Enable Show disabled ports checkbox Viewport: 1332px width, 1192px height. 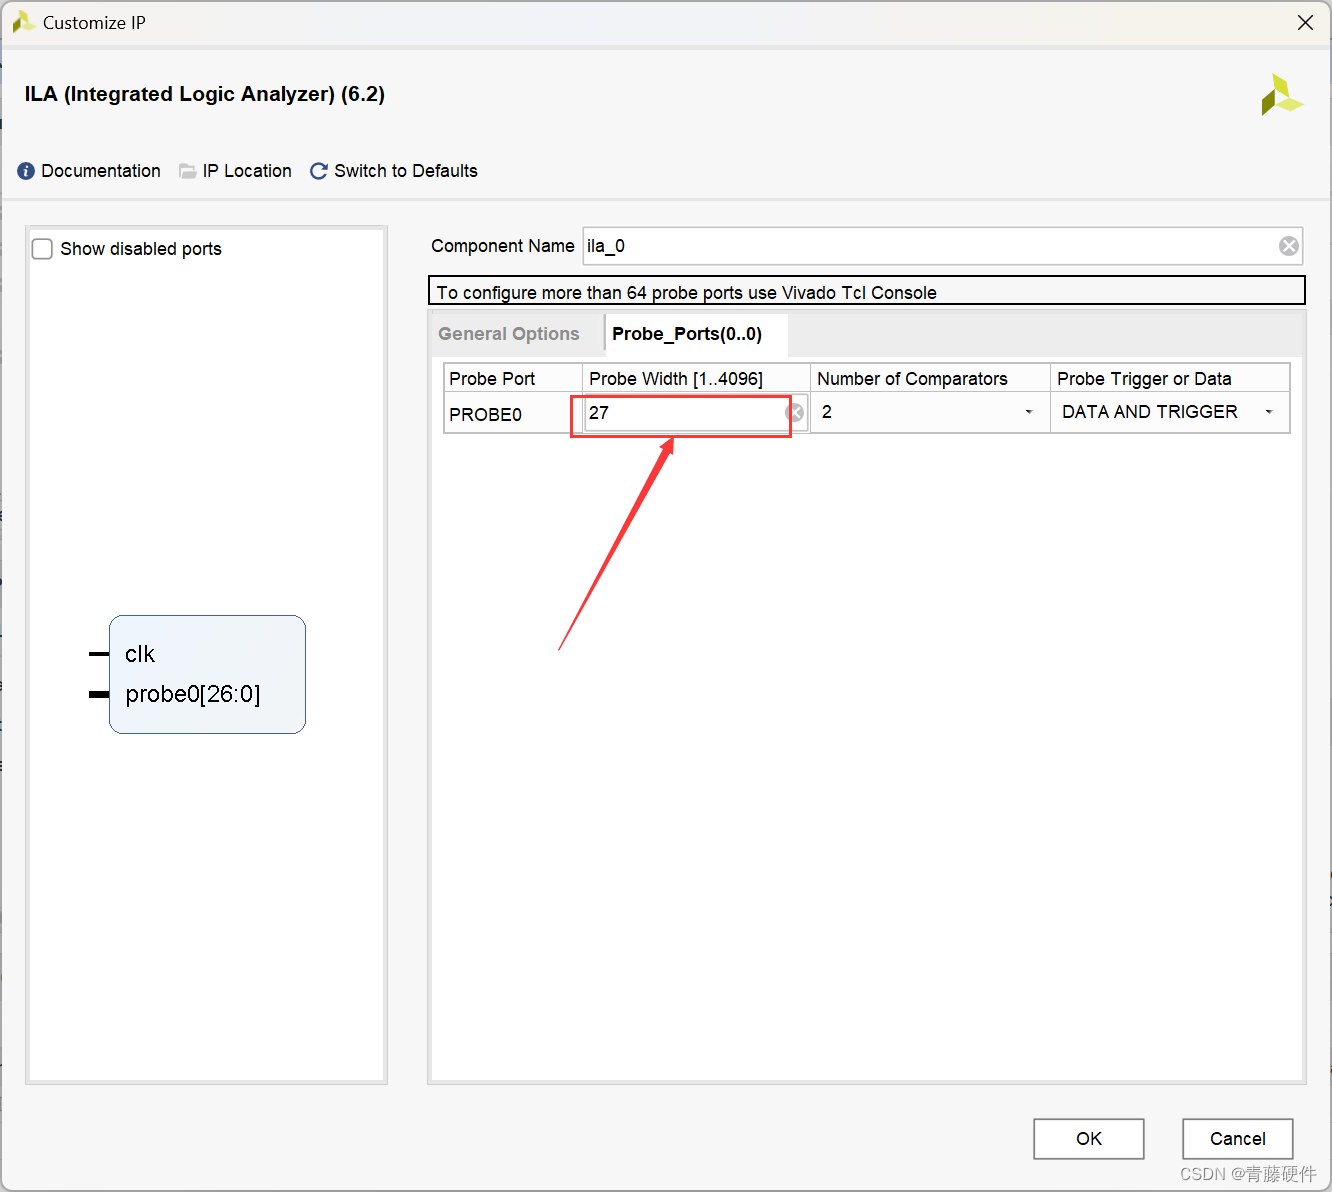42,249
